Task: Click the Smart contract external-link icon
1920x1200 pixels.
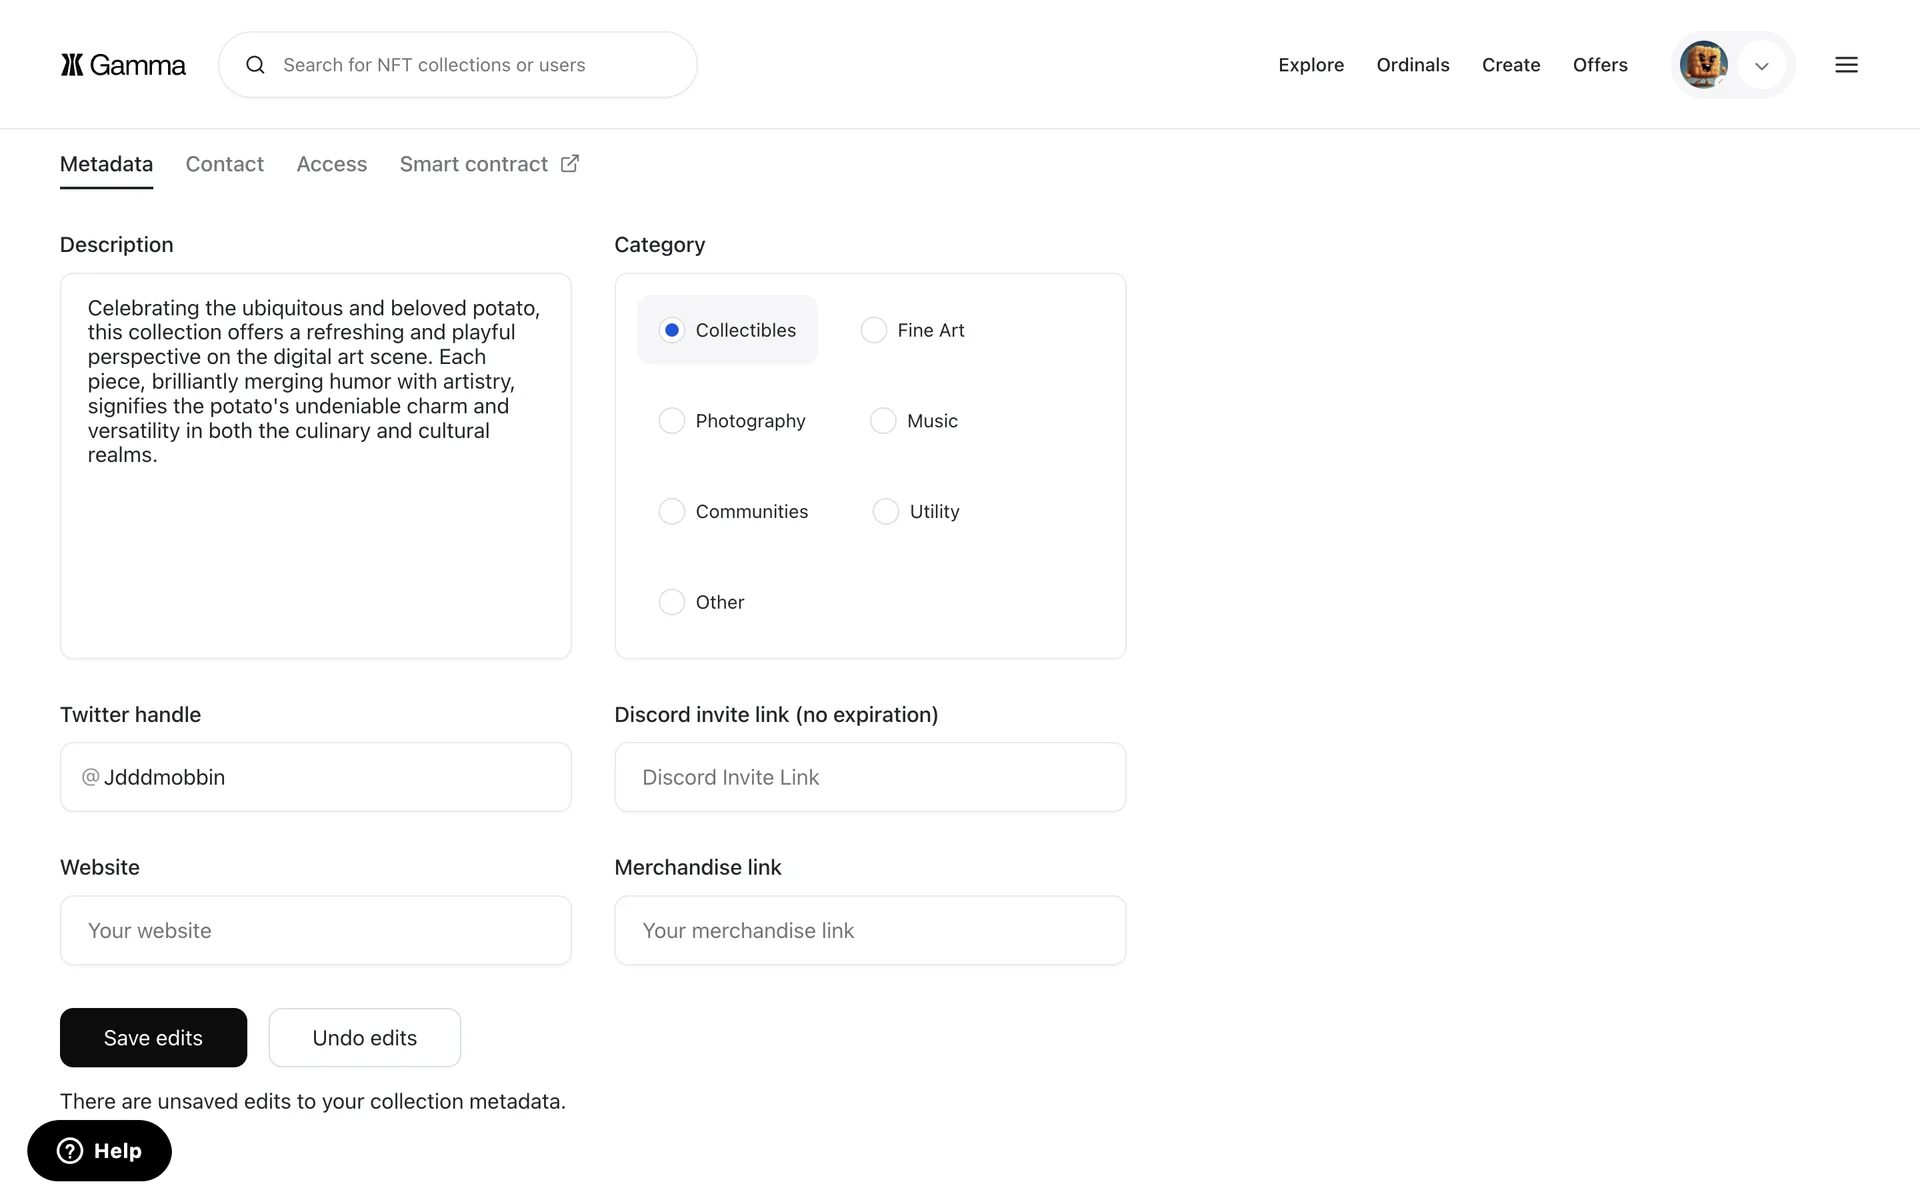Action: pyautogui.click(x=570, y=163)
